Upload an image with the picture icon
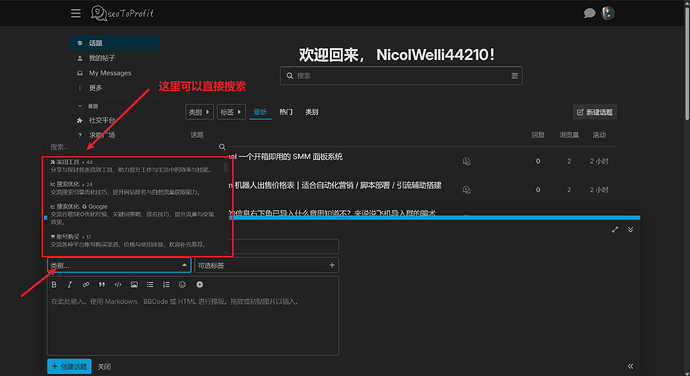This screenshot has height=376, width=690. (134, 285)
